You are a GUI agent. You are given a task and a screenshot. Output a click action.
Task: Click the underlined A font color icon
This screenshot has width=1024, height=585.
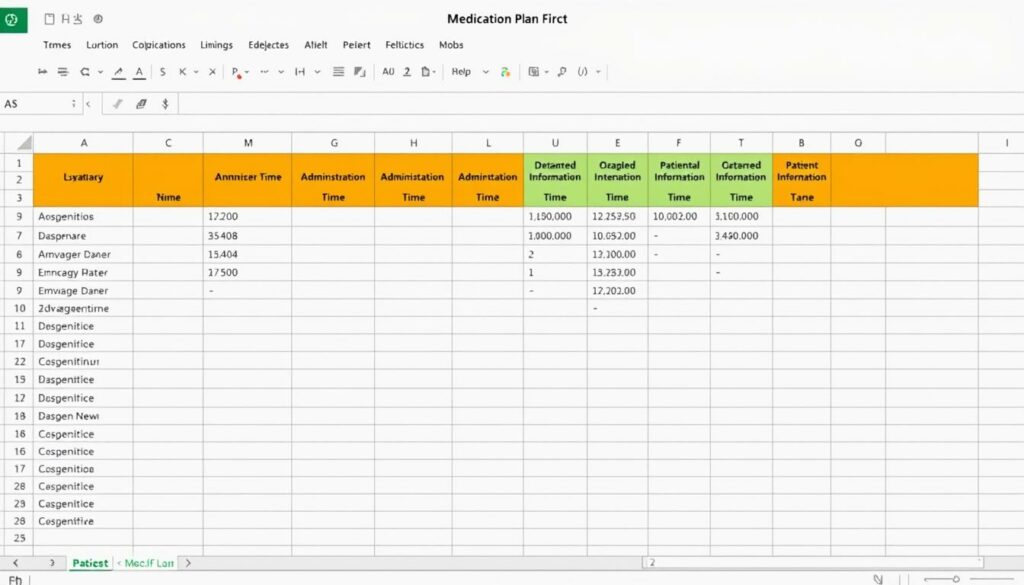[139, 72]
